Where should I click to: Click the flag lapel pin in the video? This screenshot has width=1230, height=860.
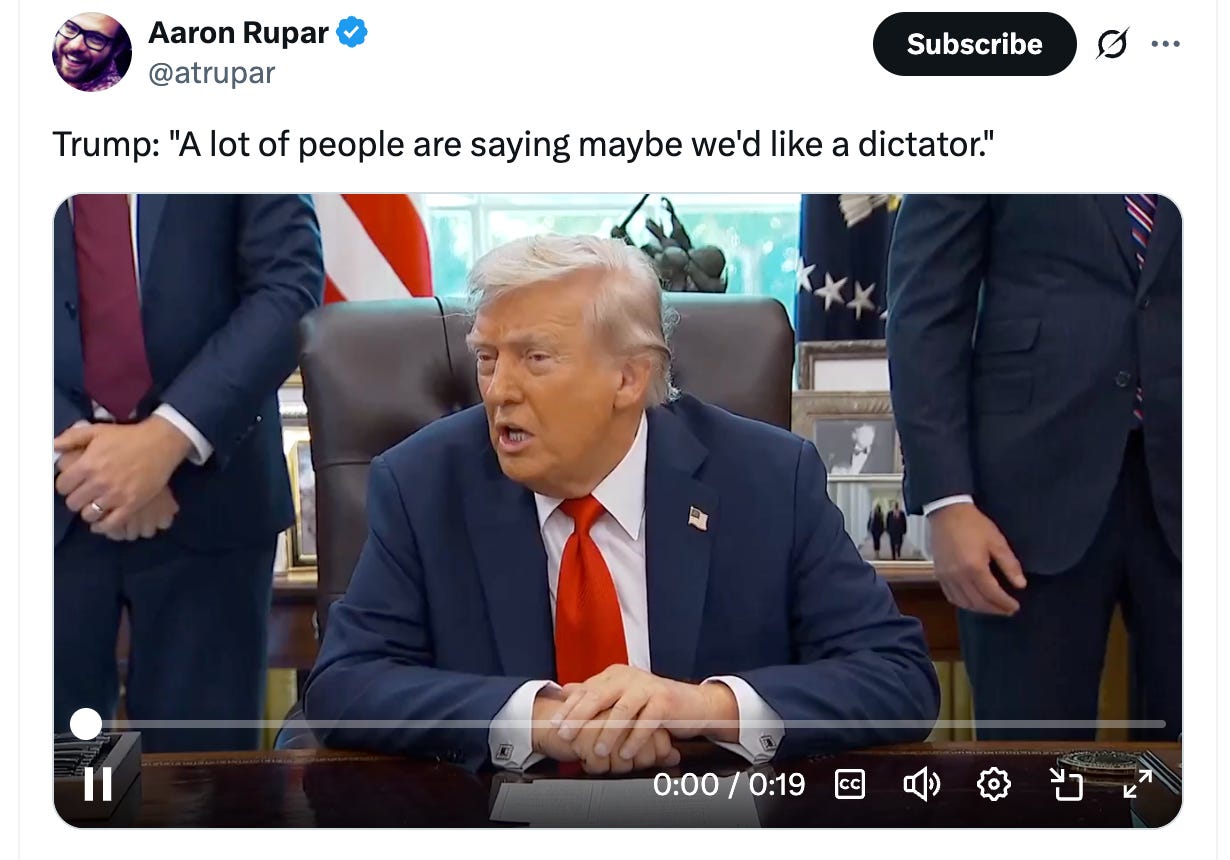click(x=698, y=518)
